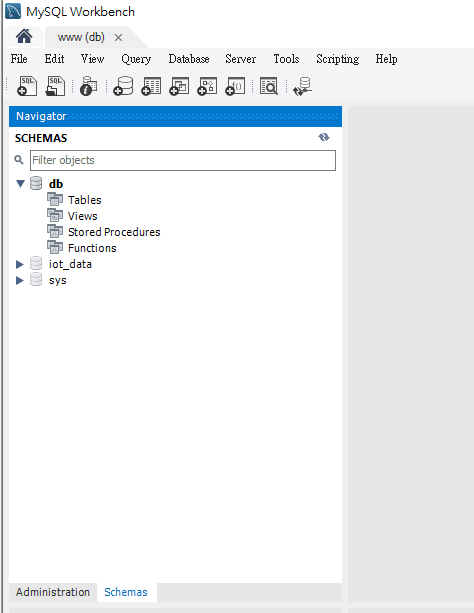Screen dimensions: 474x613
Task: Open the Database menu
Action: tap(189, 59)
